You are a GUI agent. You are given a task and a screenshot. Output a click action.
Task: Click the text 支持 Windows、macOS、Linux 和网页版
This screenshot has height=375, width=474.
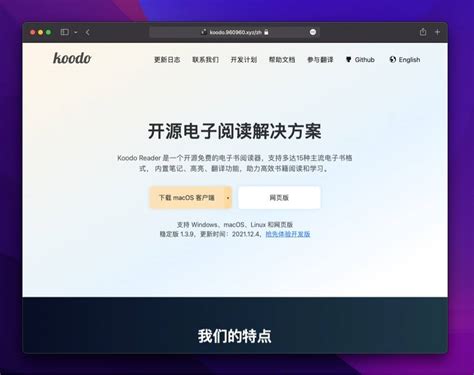235,225
